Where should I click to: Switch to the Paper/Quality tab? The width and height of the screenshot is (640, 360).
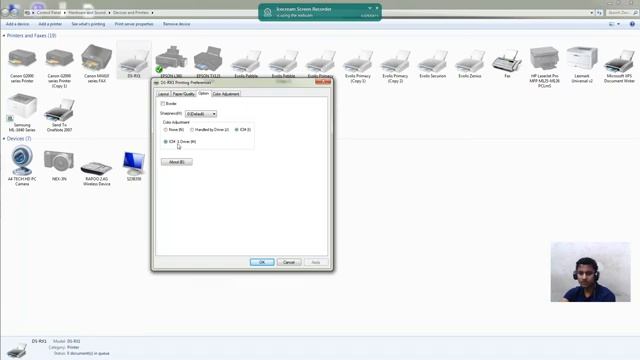coord(183,94)
